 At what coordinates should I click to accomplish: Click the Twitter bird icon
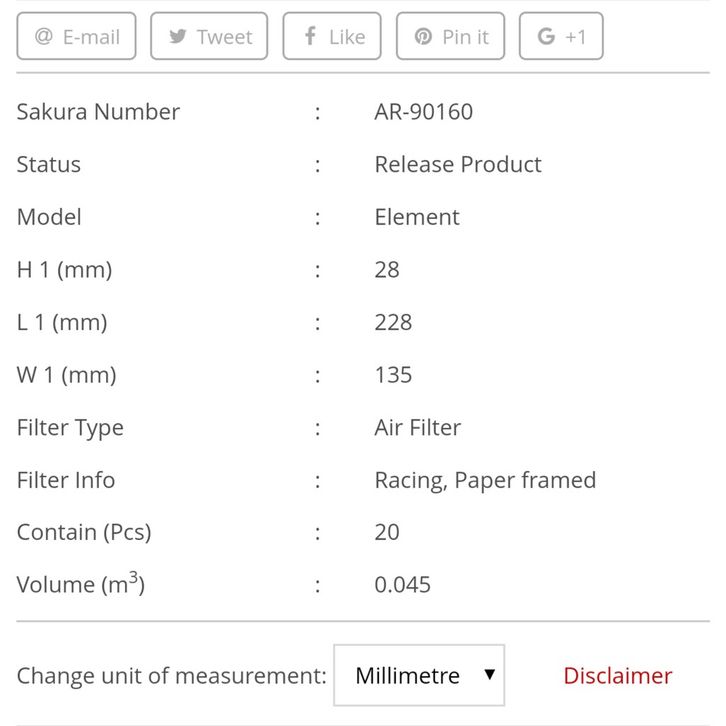click(x=178, y=37)
